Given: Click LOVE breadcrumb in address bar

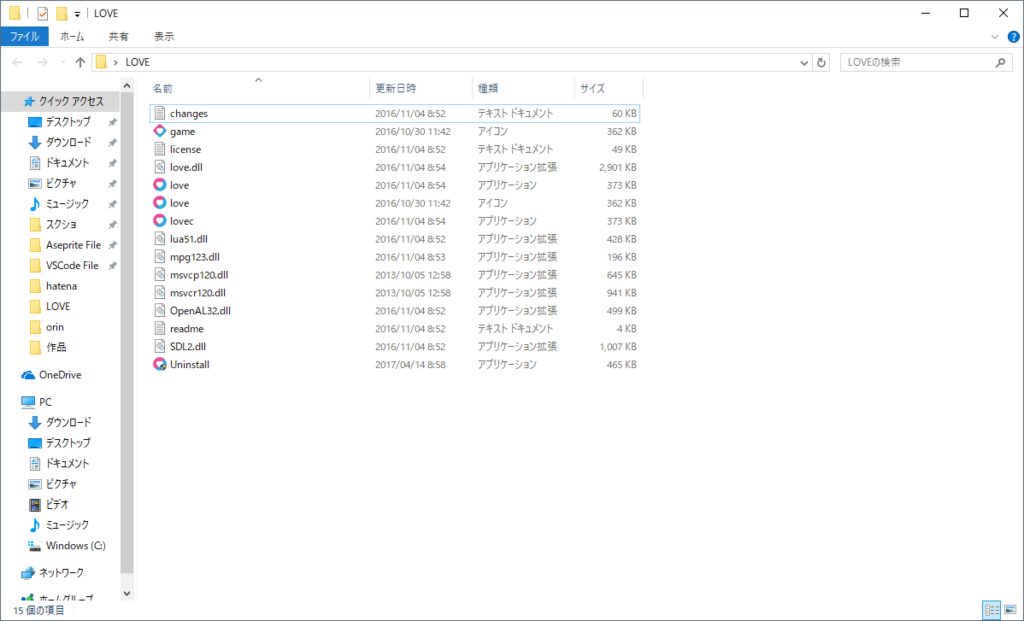Looking at the screenshot, I should point(137,62).
